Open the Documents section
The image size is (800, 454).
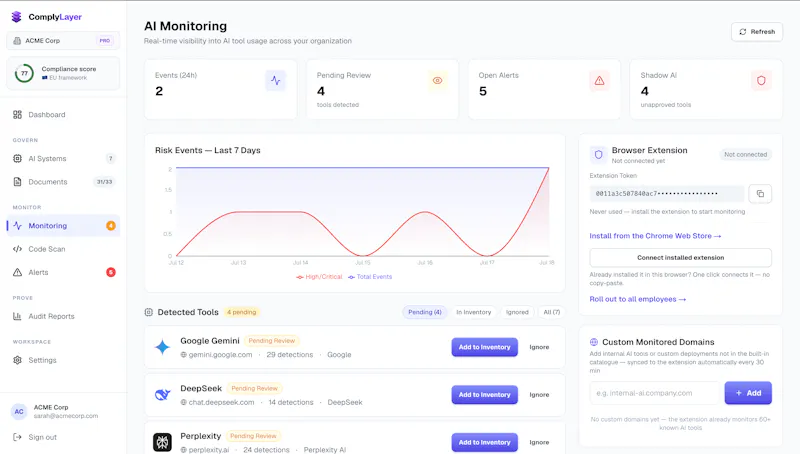click(x=63, y=182)
